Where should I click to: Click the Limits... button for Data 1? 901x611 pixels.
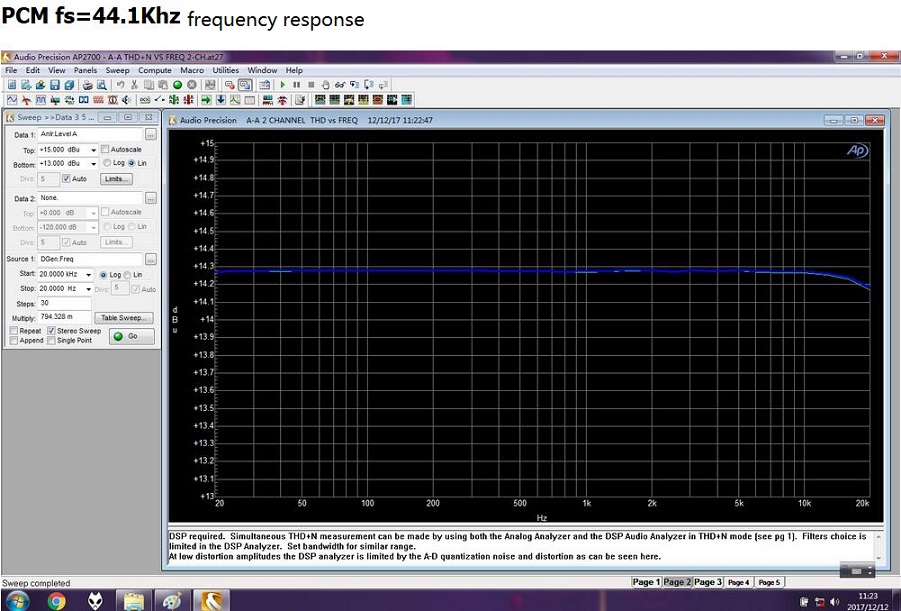[x=116, y=178]
